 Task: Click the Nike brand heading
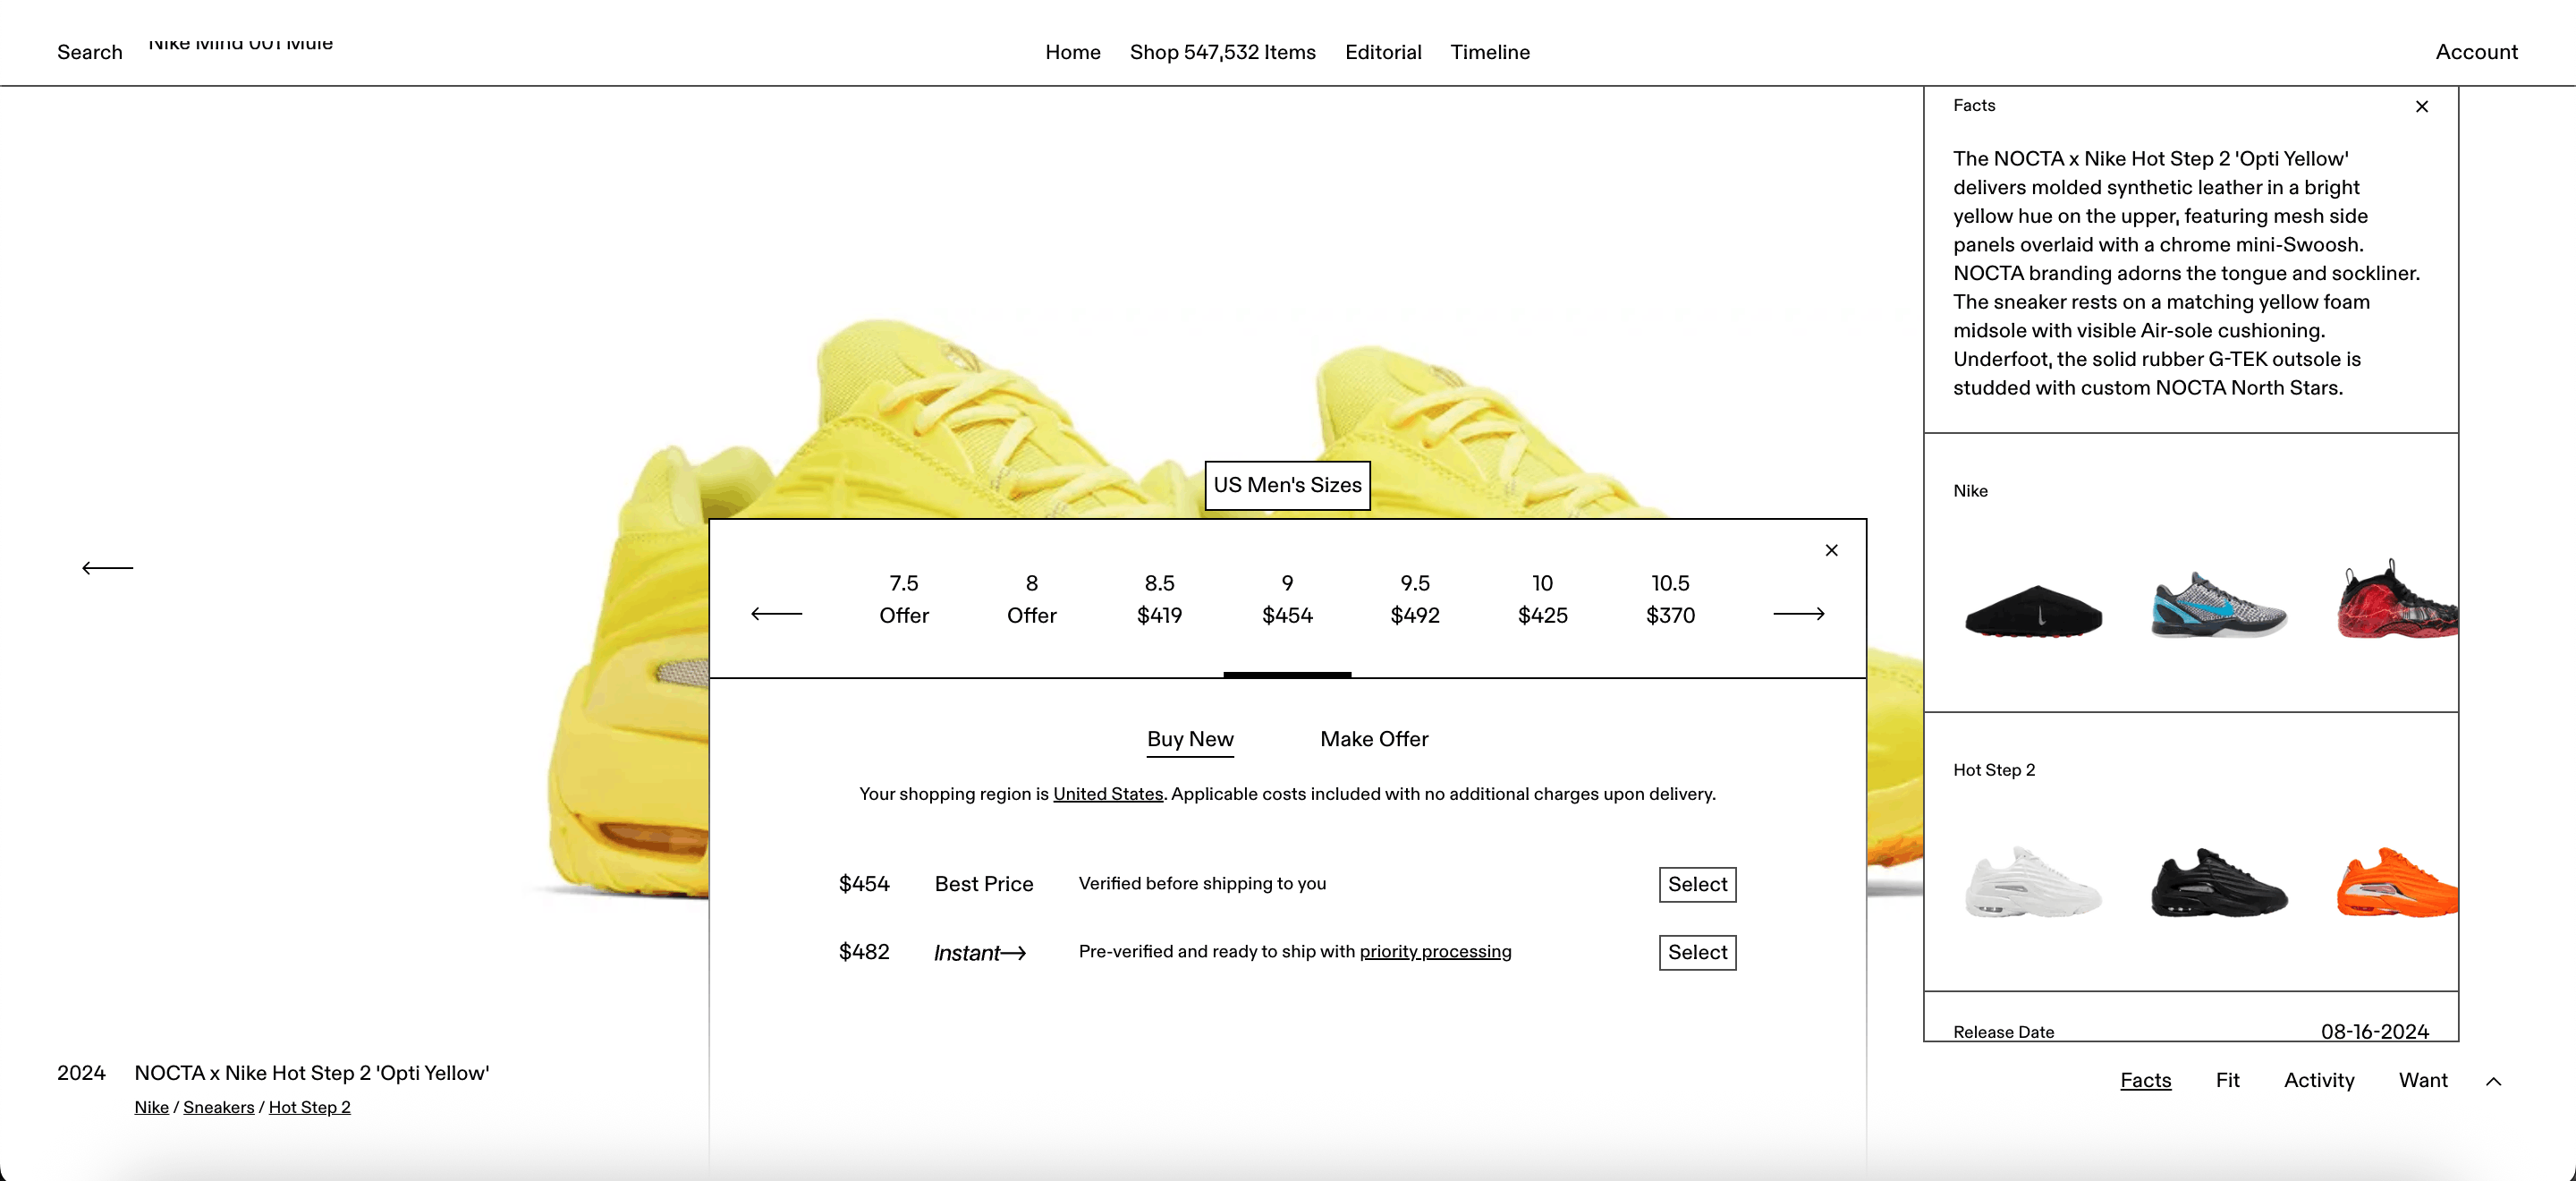click(x=1970, y=491)
